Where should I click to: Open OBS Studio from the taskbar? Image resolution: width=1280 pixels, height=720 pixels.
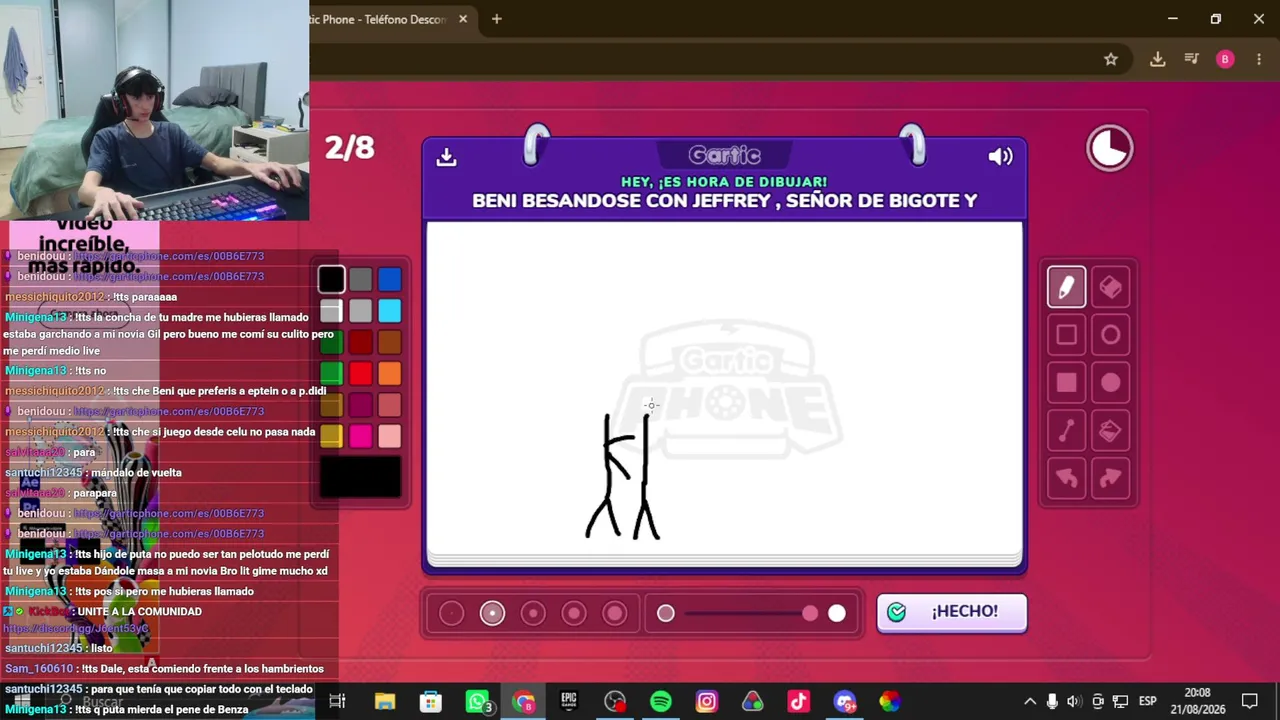tap(615, 702)
